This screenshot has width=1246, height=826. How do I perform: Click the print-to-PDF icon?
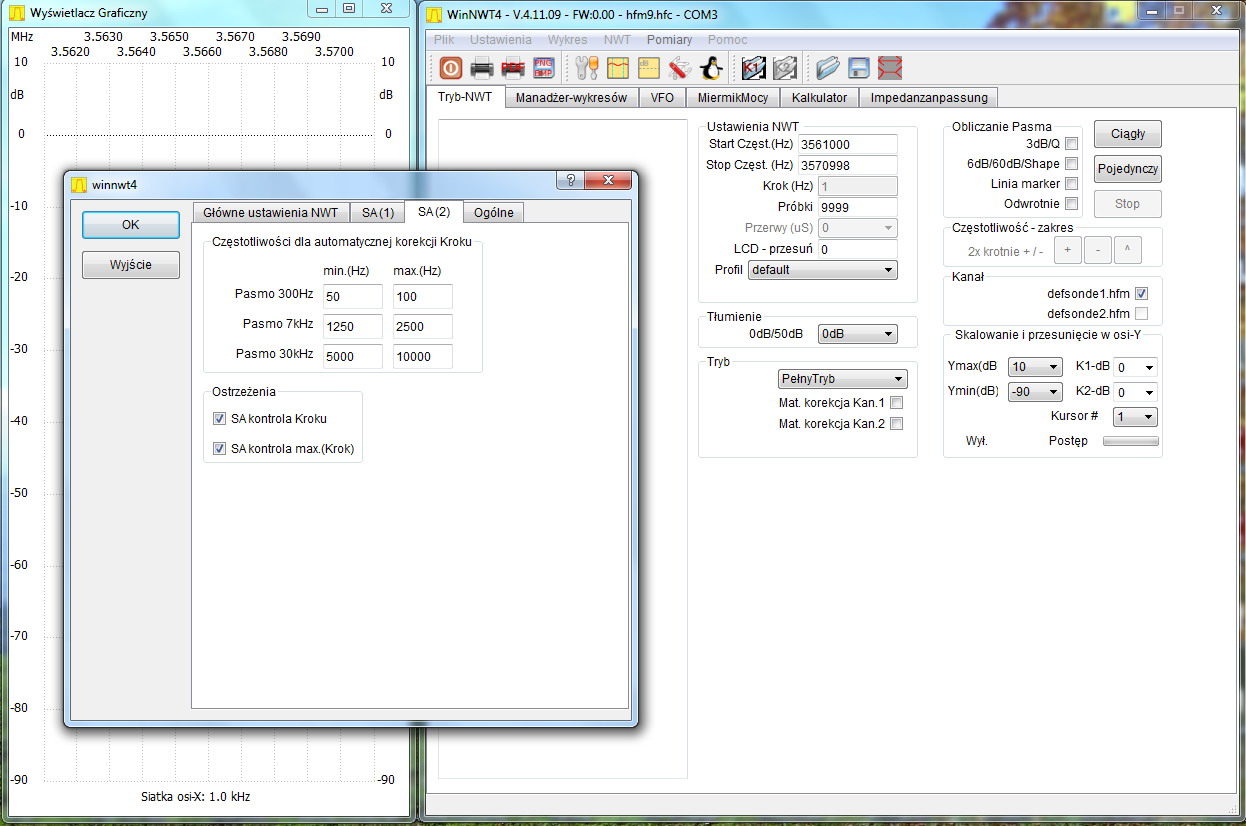[x=513, y=68]
